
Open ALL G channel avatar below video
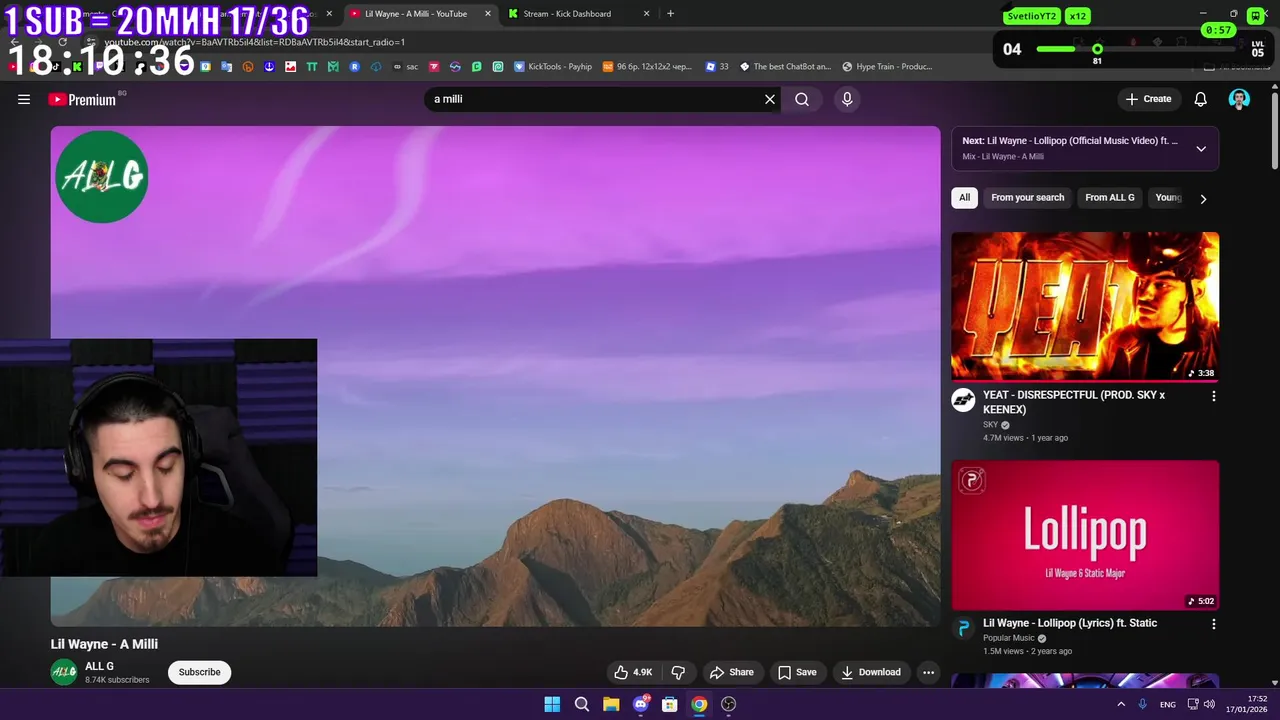64,672
